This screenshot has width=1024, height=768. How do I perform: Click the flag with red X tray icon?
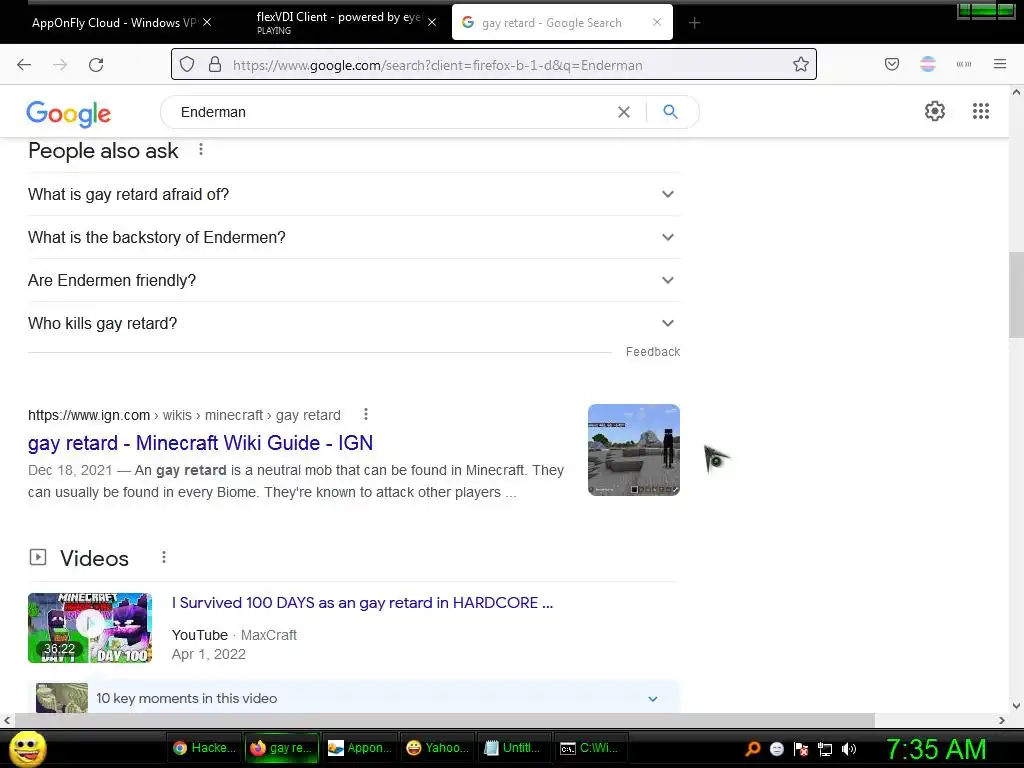(x=801, y=749)
